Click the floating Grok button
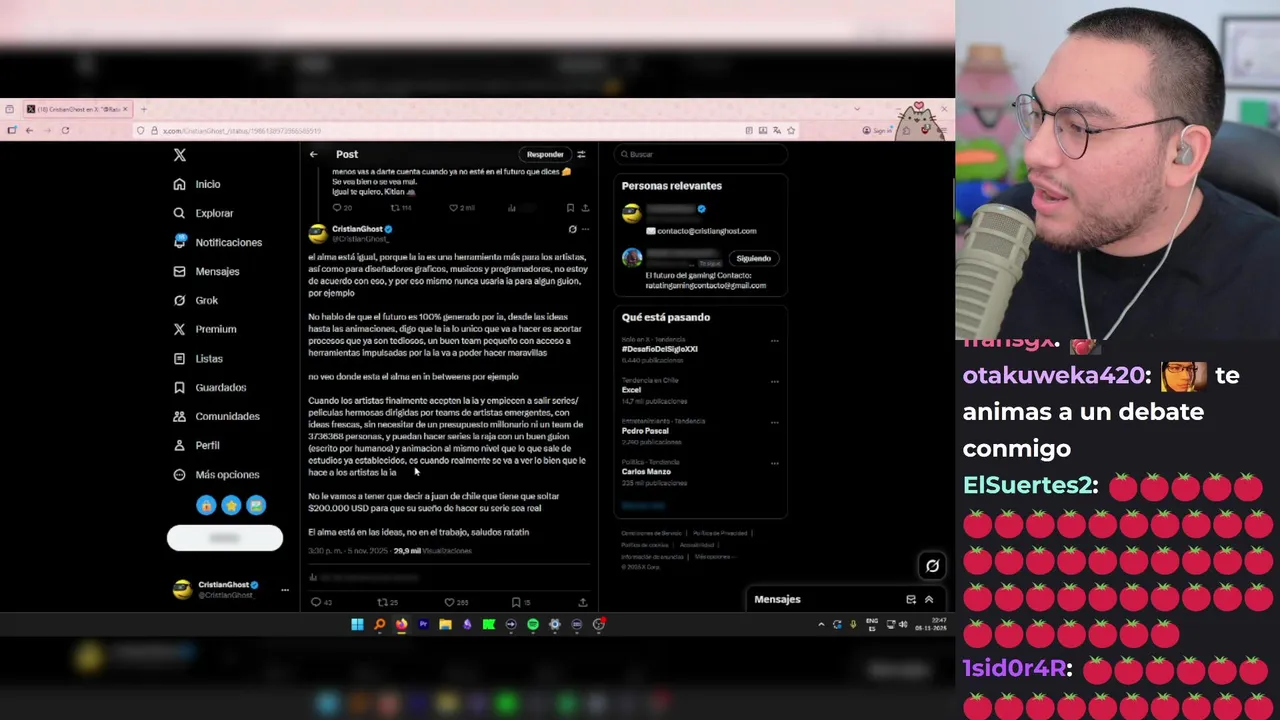This screenshot has height=720, width=1280. pos(932,566)
